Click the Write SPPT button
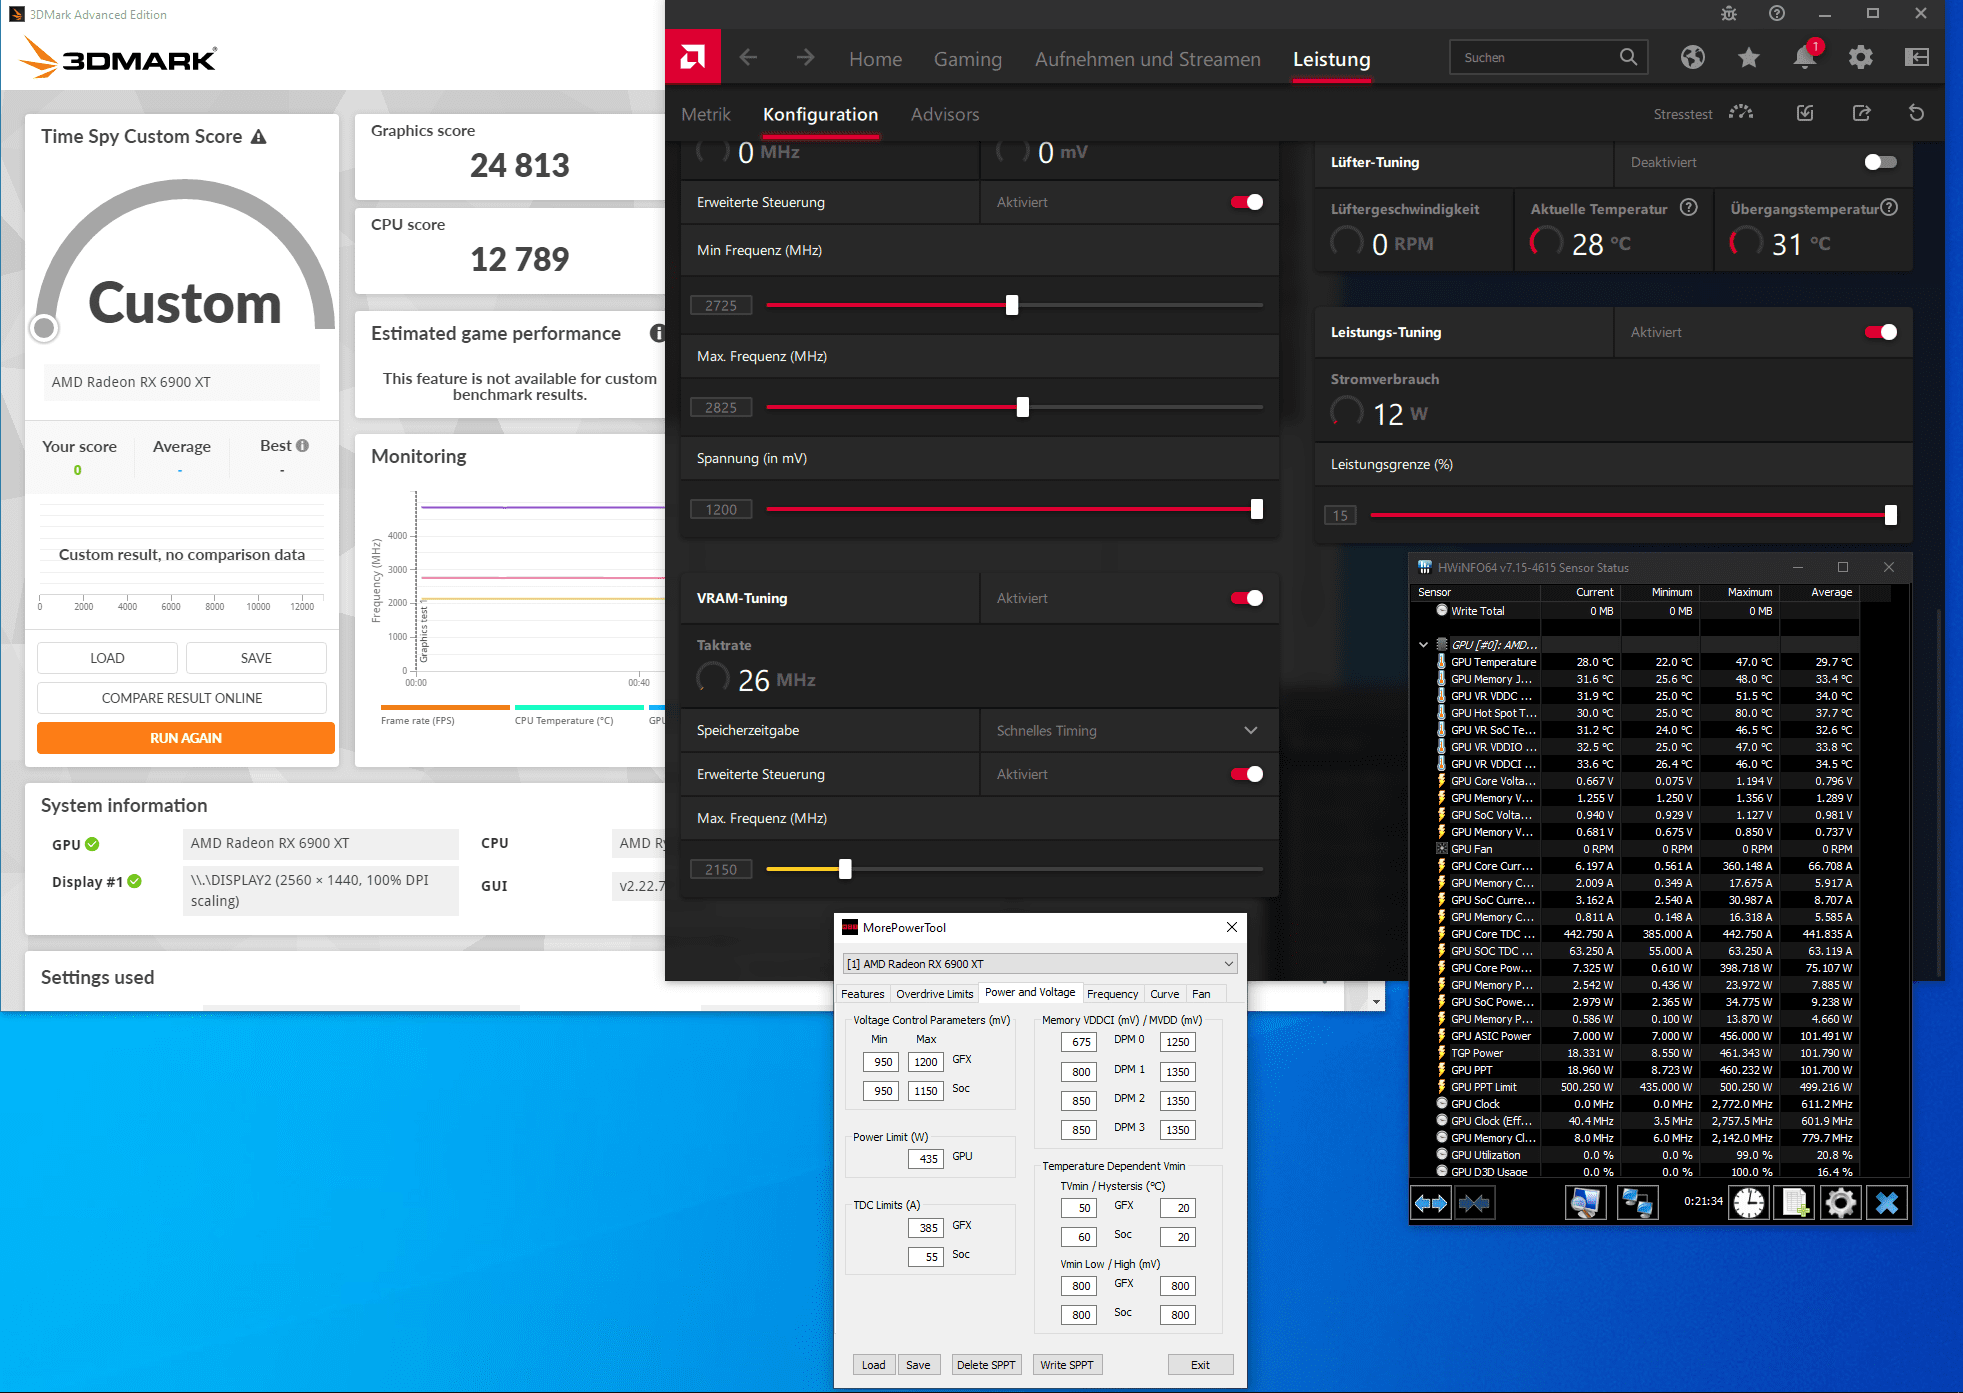1963x1393 pixels. pyautogui.click(x=1066, y=1365)
